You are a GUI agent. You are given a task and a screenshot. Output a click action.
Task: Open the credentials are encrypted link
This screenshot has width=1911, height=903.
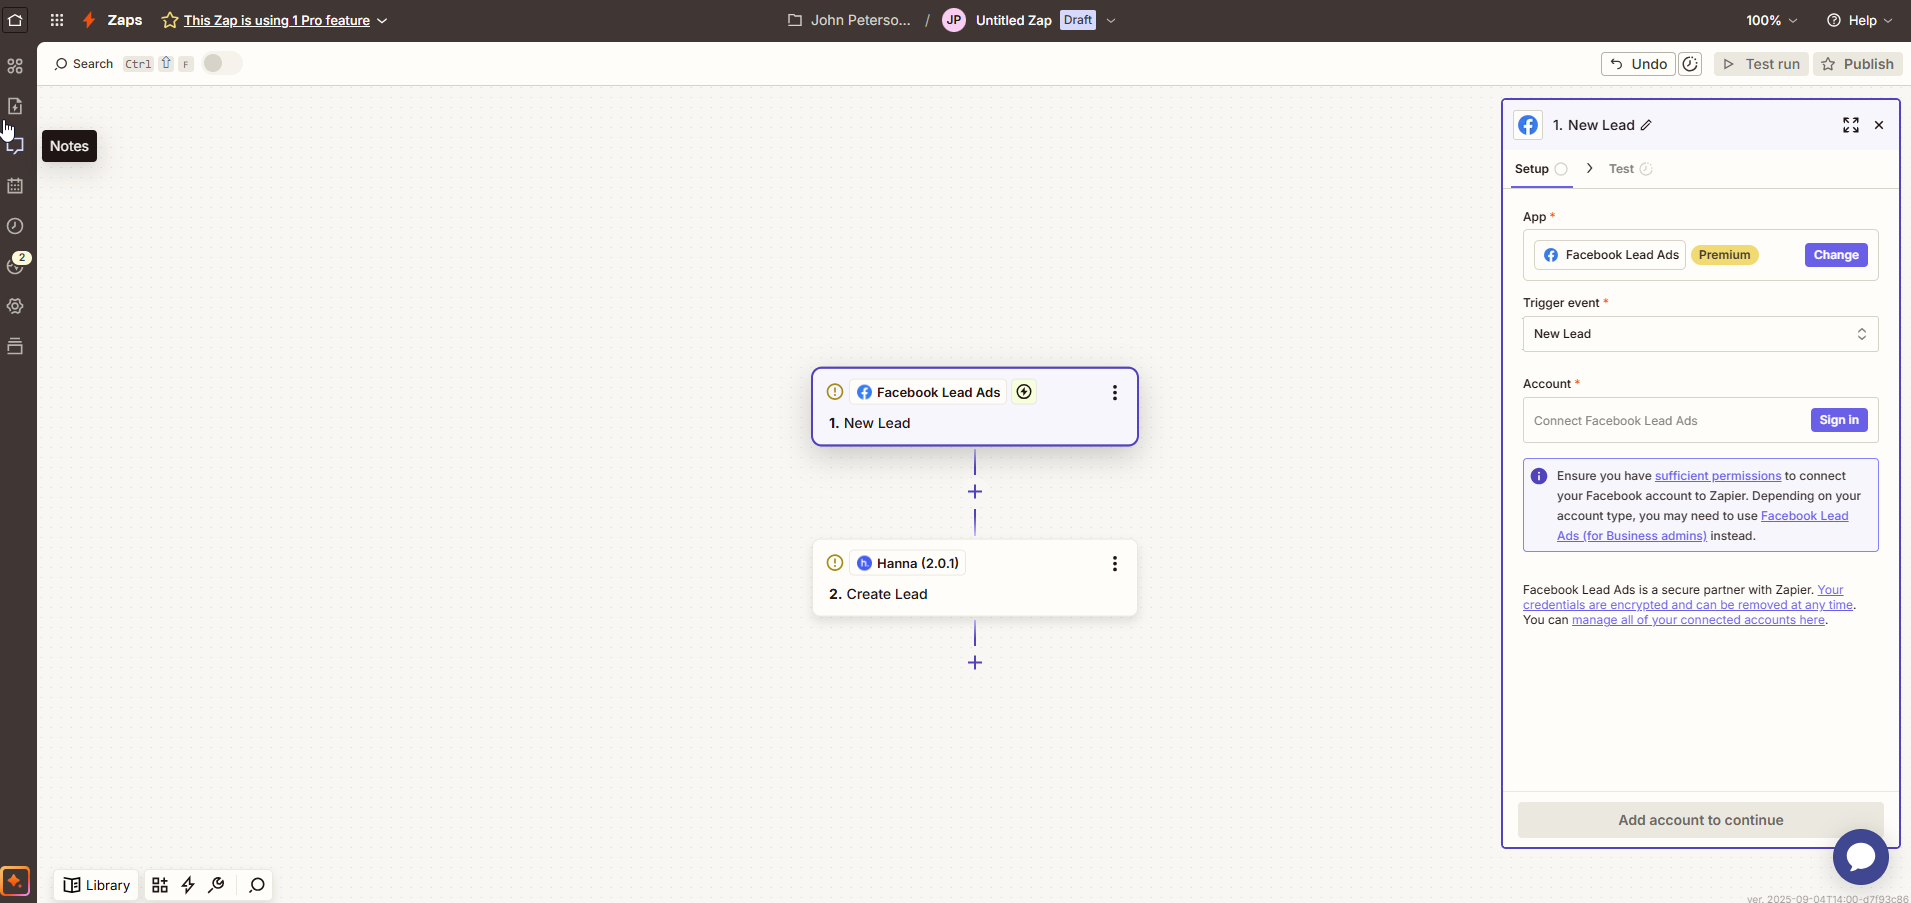(x=1688, y=597)
